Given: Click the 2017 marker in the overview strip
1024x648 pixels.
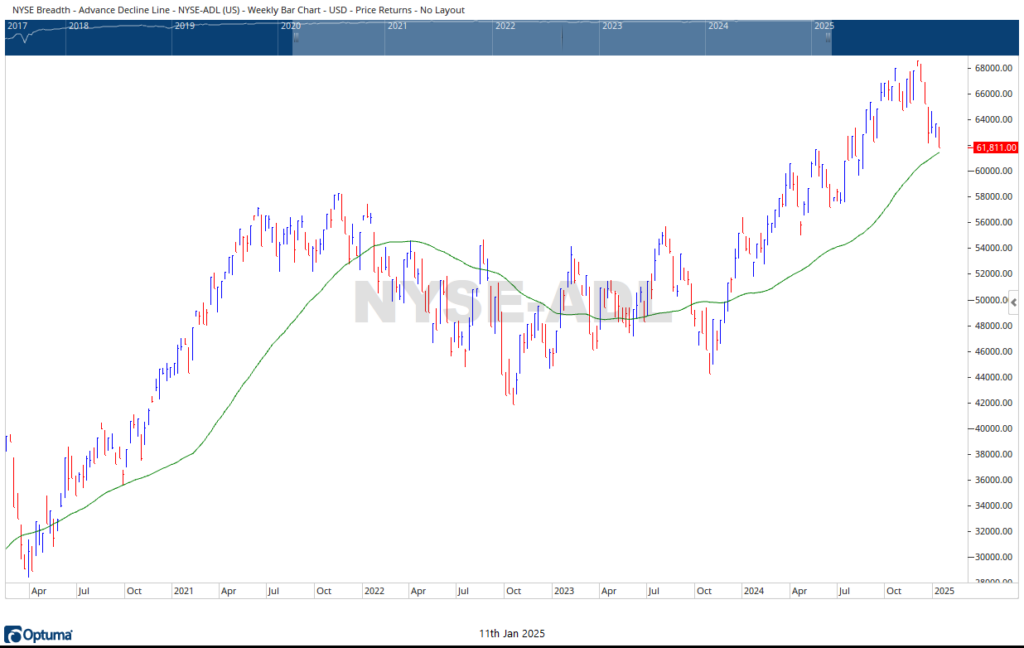Looking at the screenshot, I should point(17,25).
